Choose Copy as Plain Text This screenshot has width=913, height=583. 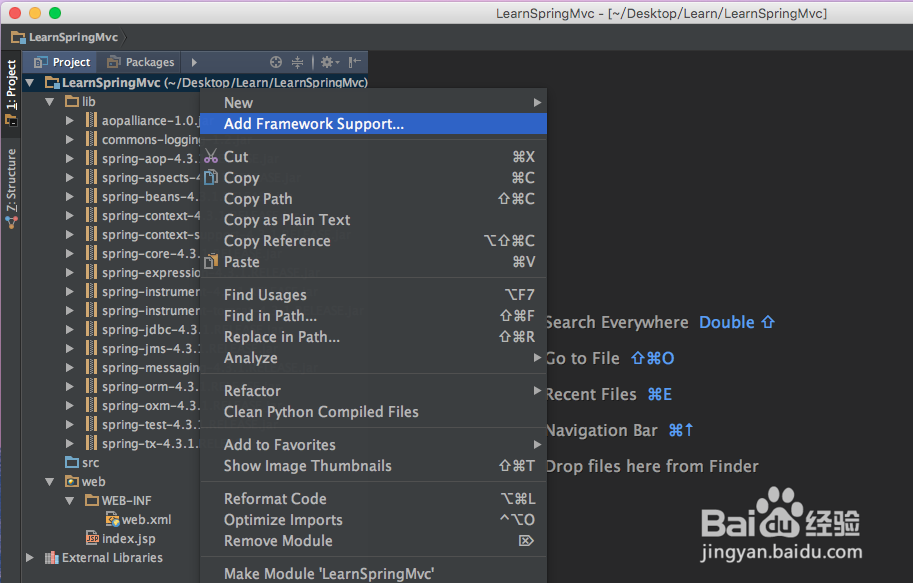click(373, 220)
